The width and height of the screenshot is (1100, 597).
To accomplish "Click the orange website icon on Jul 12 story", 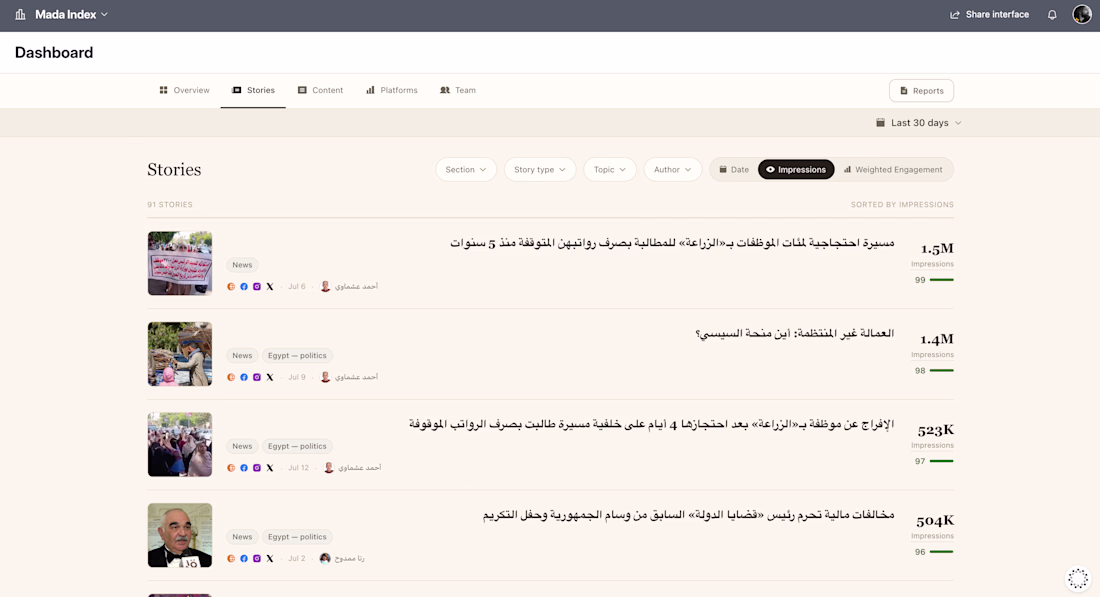I will coord(231,467).
